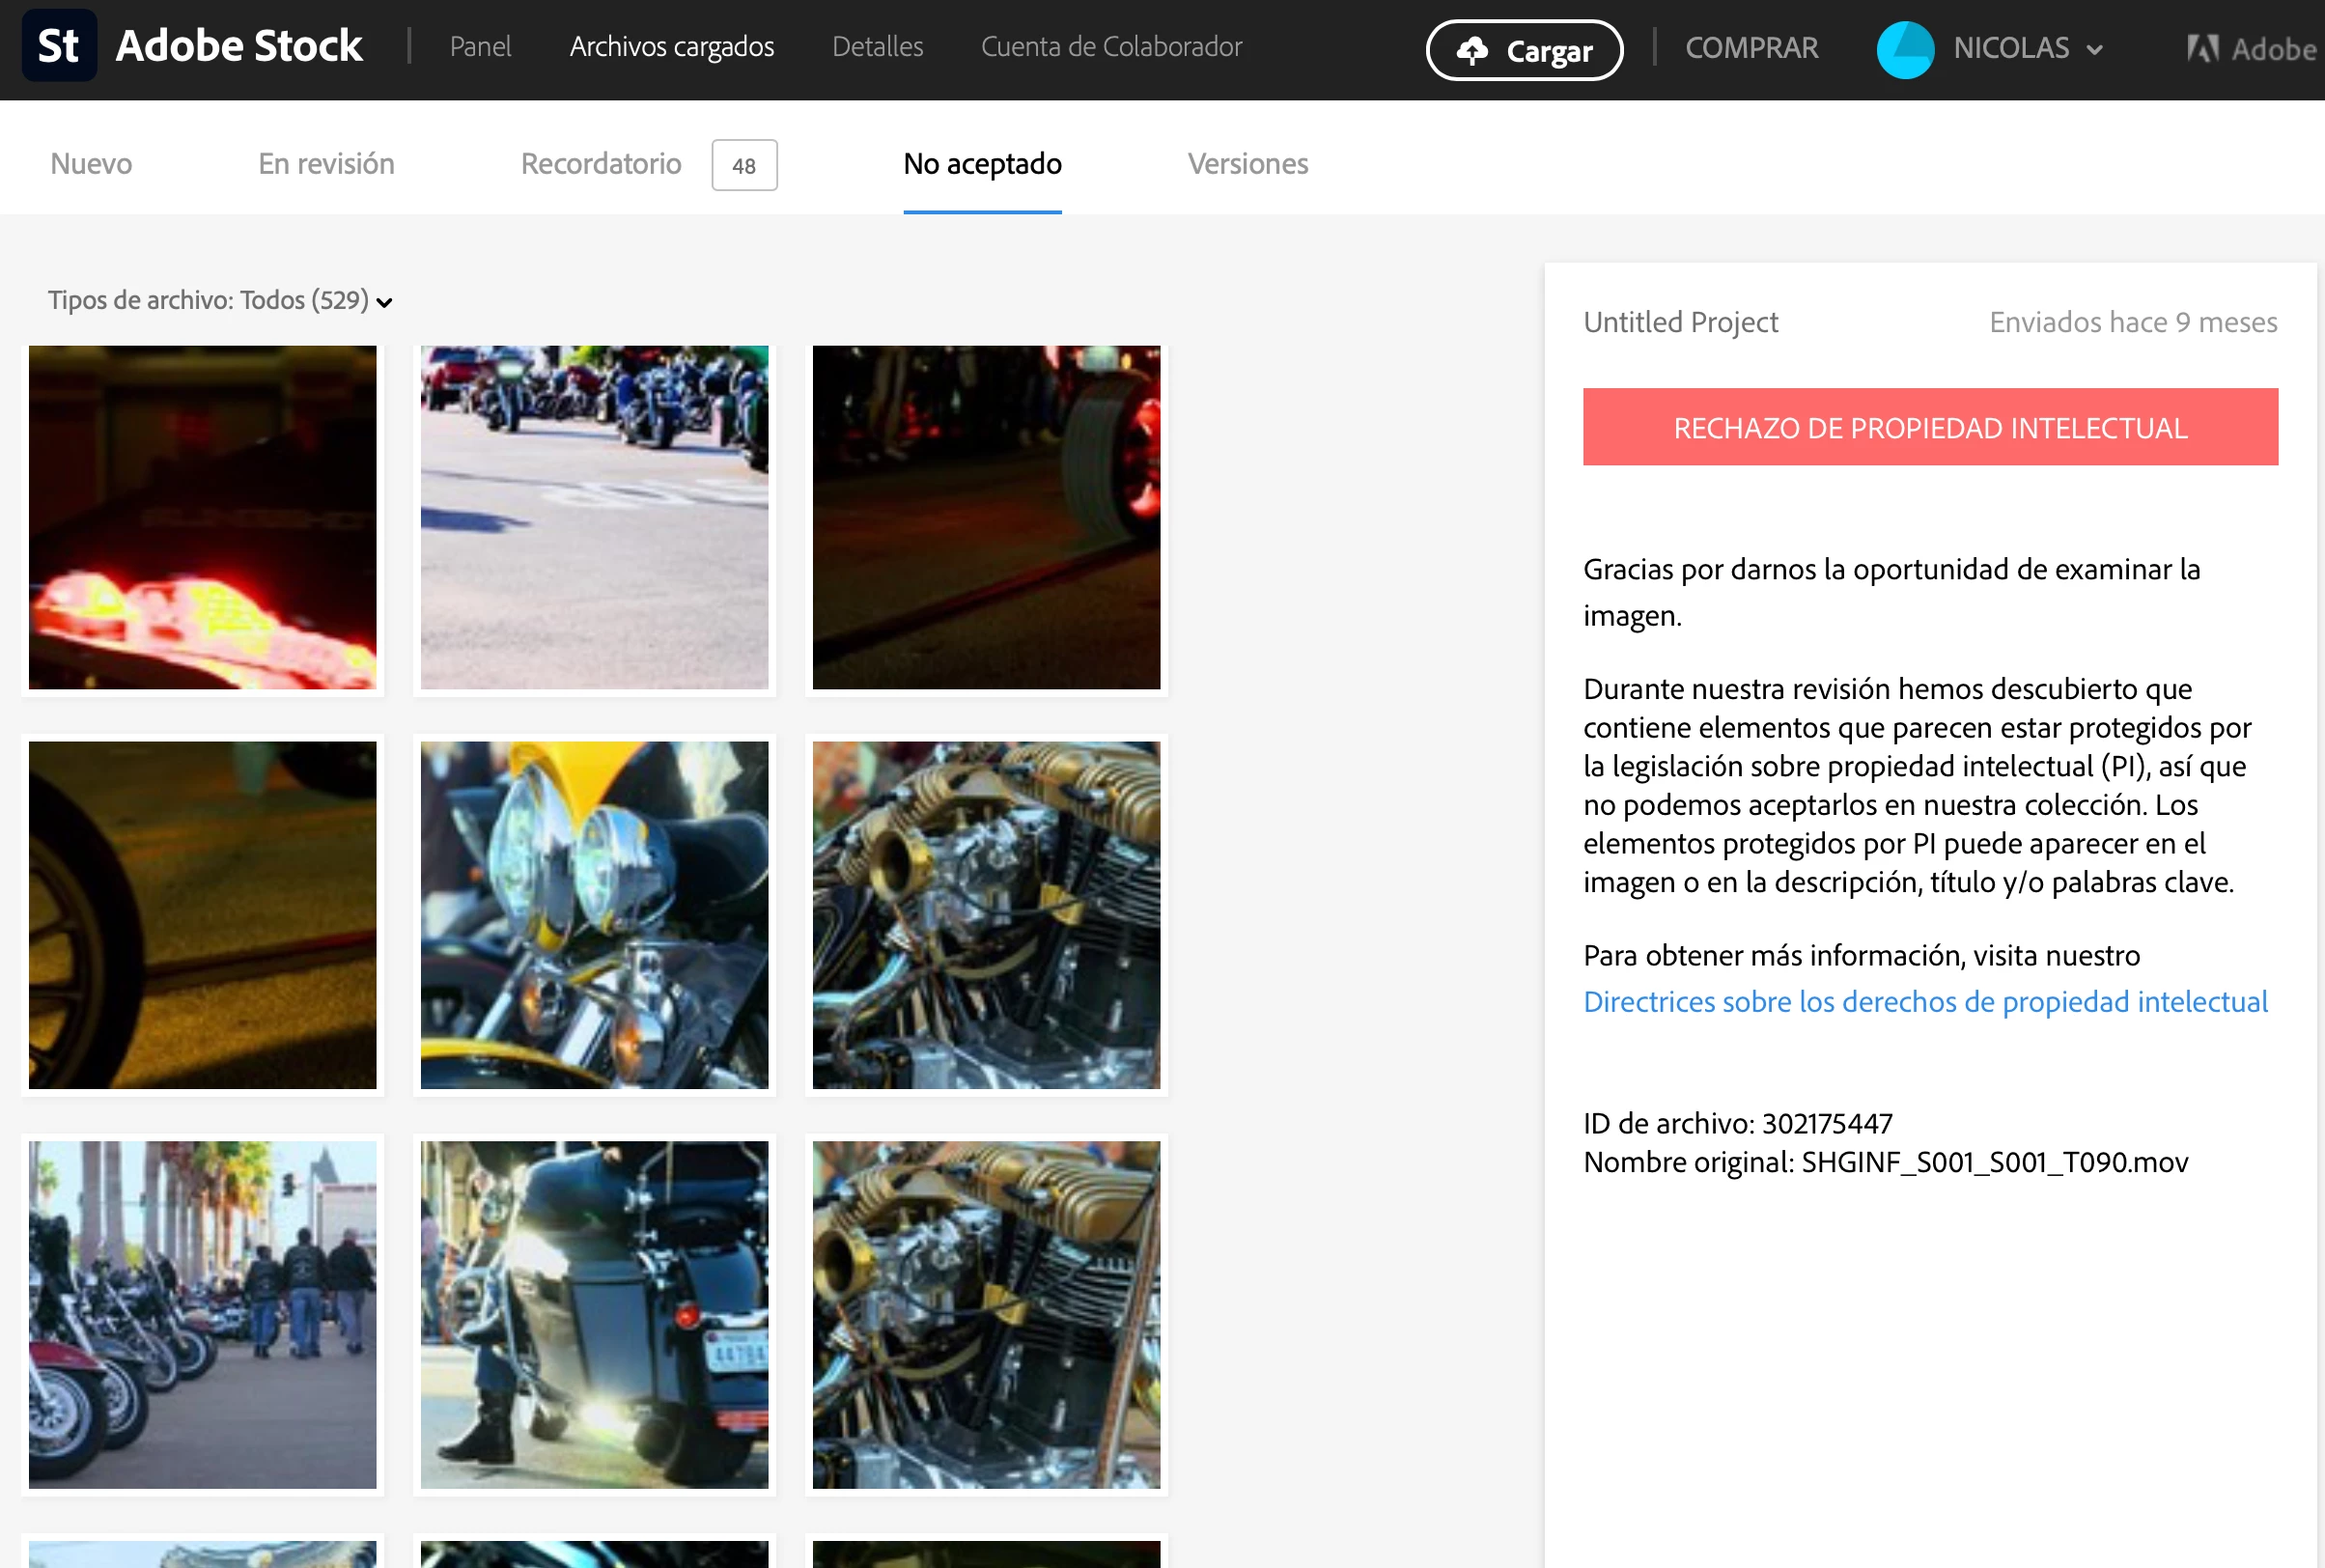Go to Detalles in the header
2325x1568 pixels.
877,47
